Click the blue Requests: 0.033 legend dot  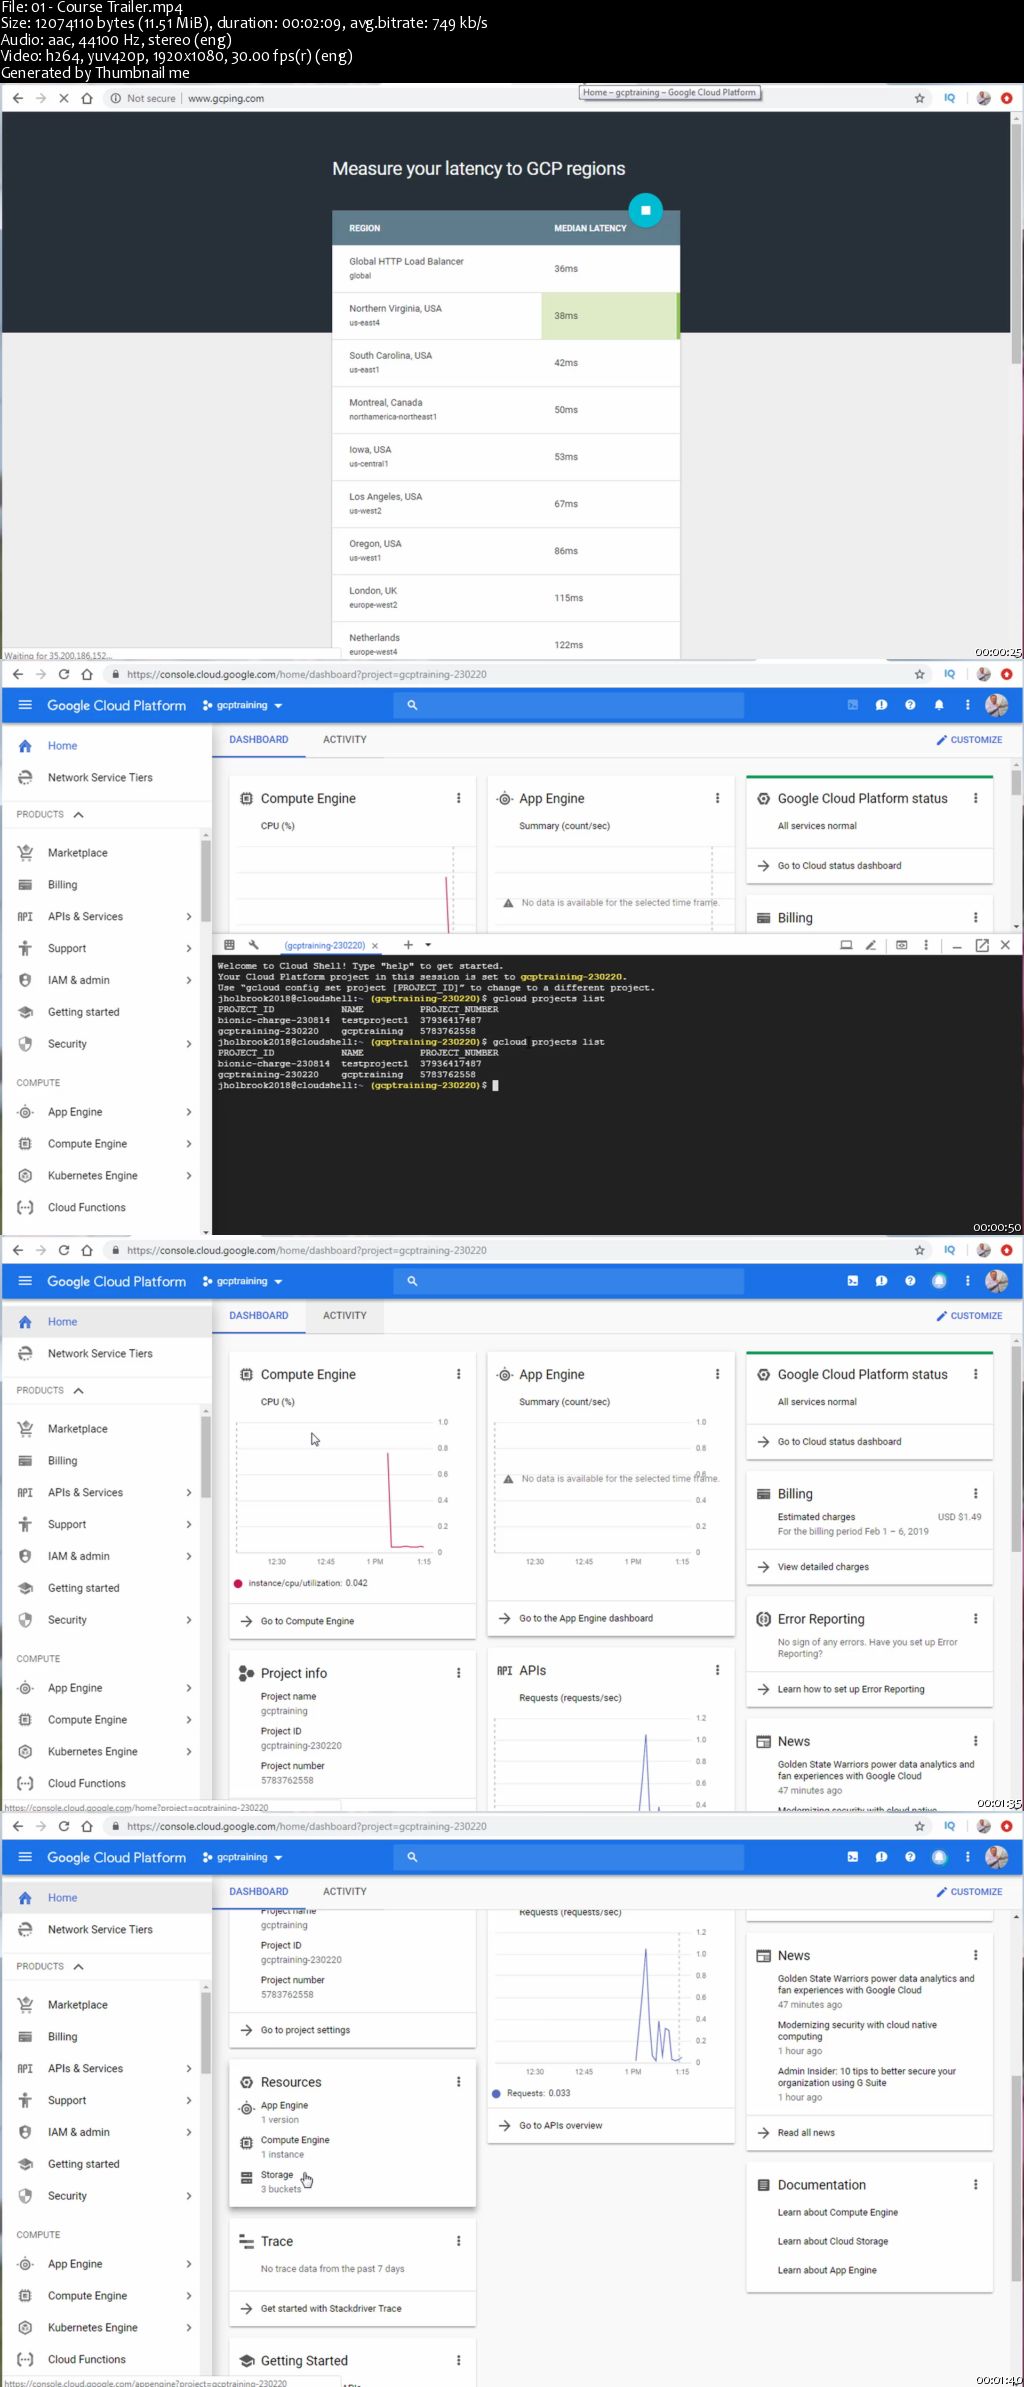(496, 2093)
